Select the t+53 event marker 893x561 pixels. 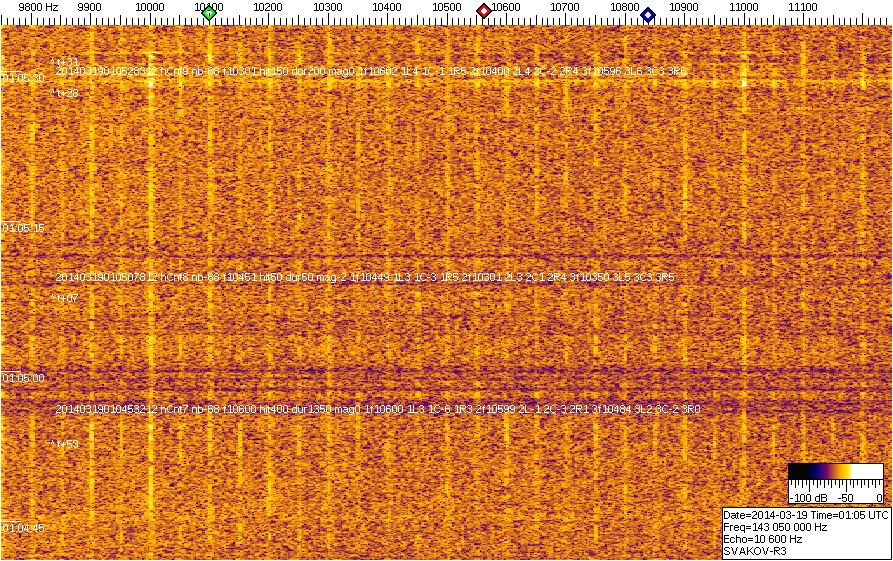pos(65,443)
